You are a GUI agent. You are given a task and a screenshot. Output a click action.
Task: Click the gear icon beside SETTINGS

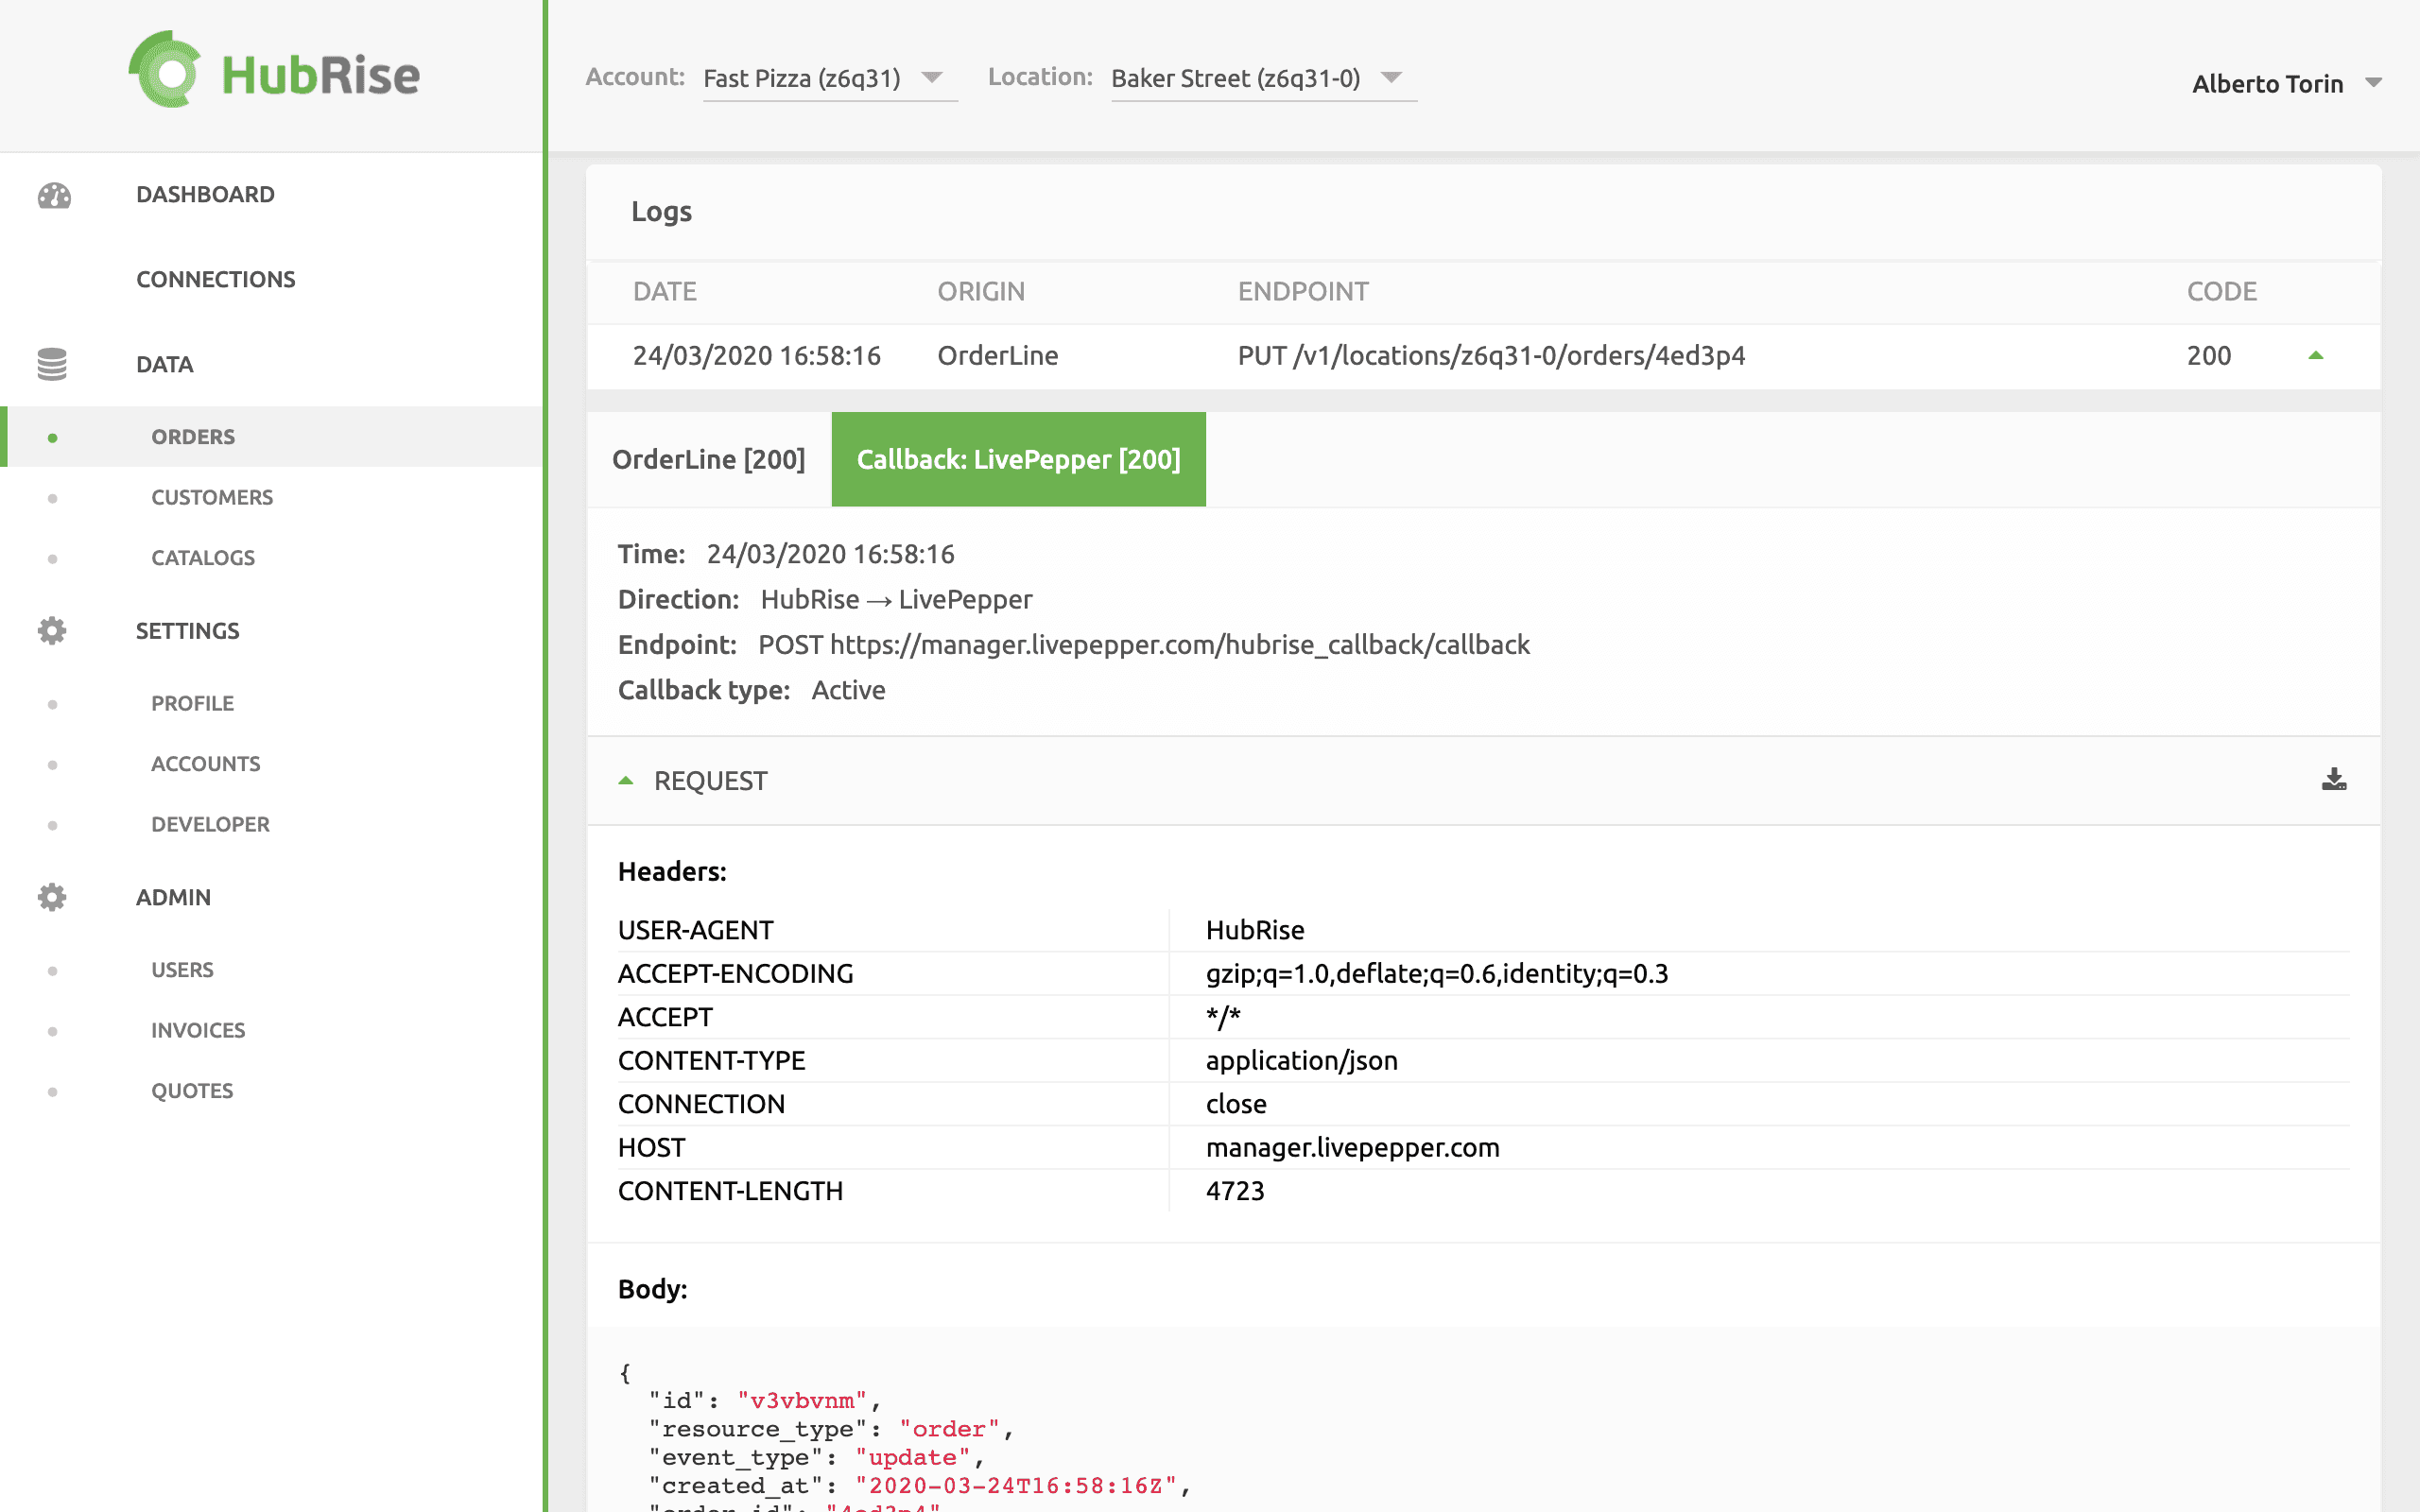(51, 630)
